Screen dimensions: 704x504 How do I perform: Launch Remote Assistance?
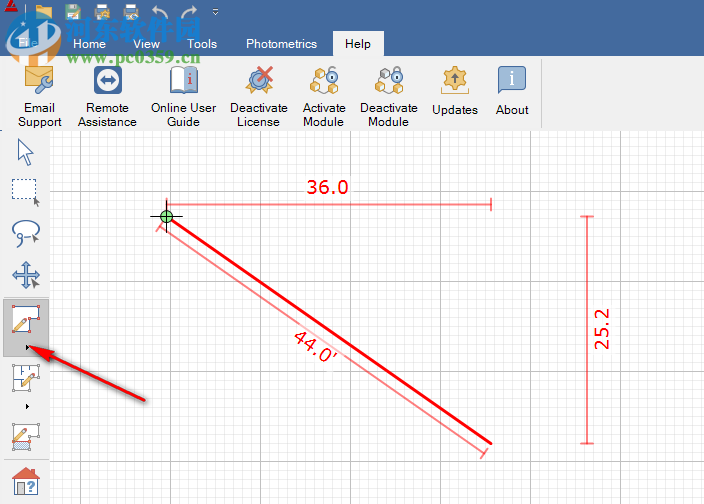(x=107, y=96)
